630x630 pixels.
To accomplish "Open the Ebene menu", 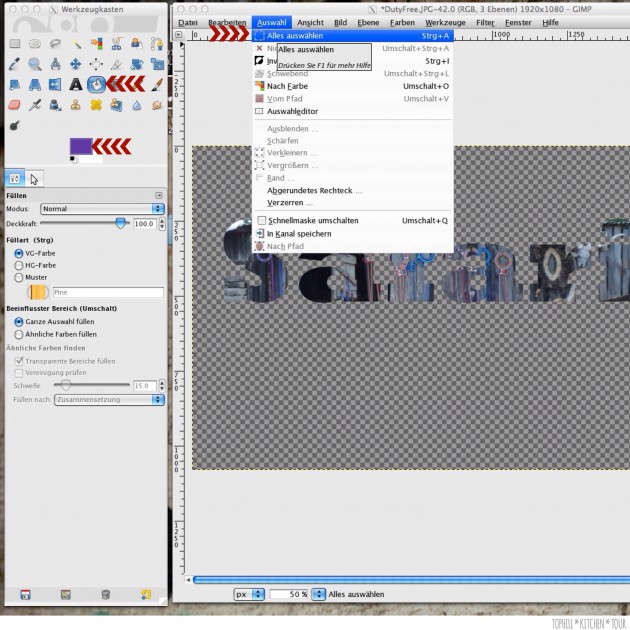I will (x=368, y=22).
